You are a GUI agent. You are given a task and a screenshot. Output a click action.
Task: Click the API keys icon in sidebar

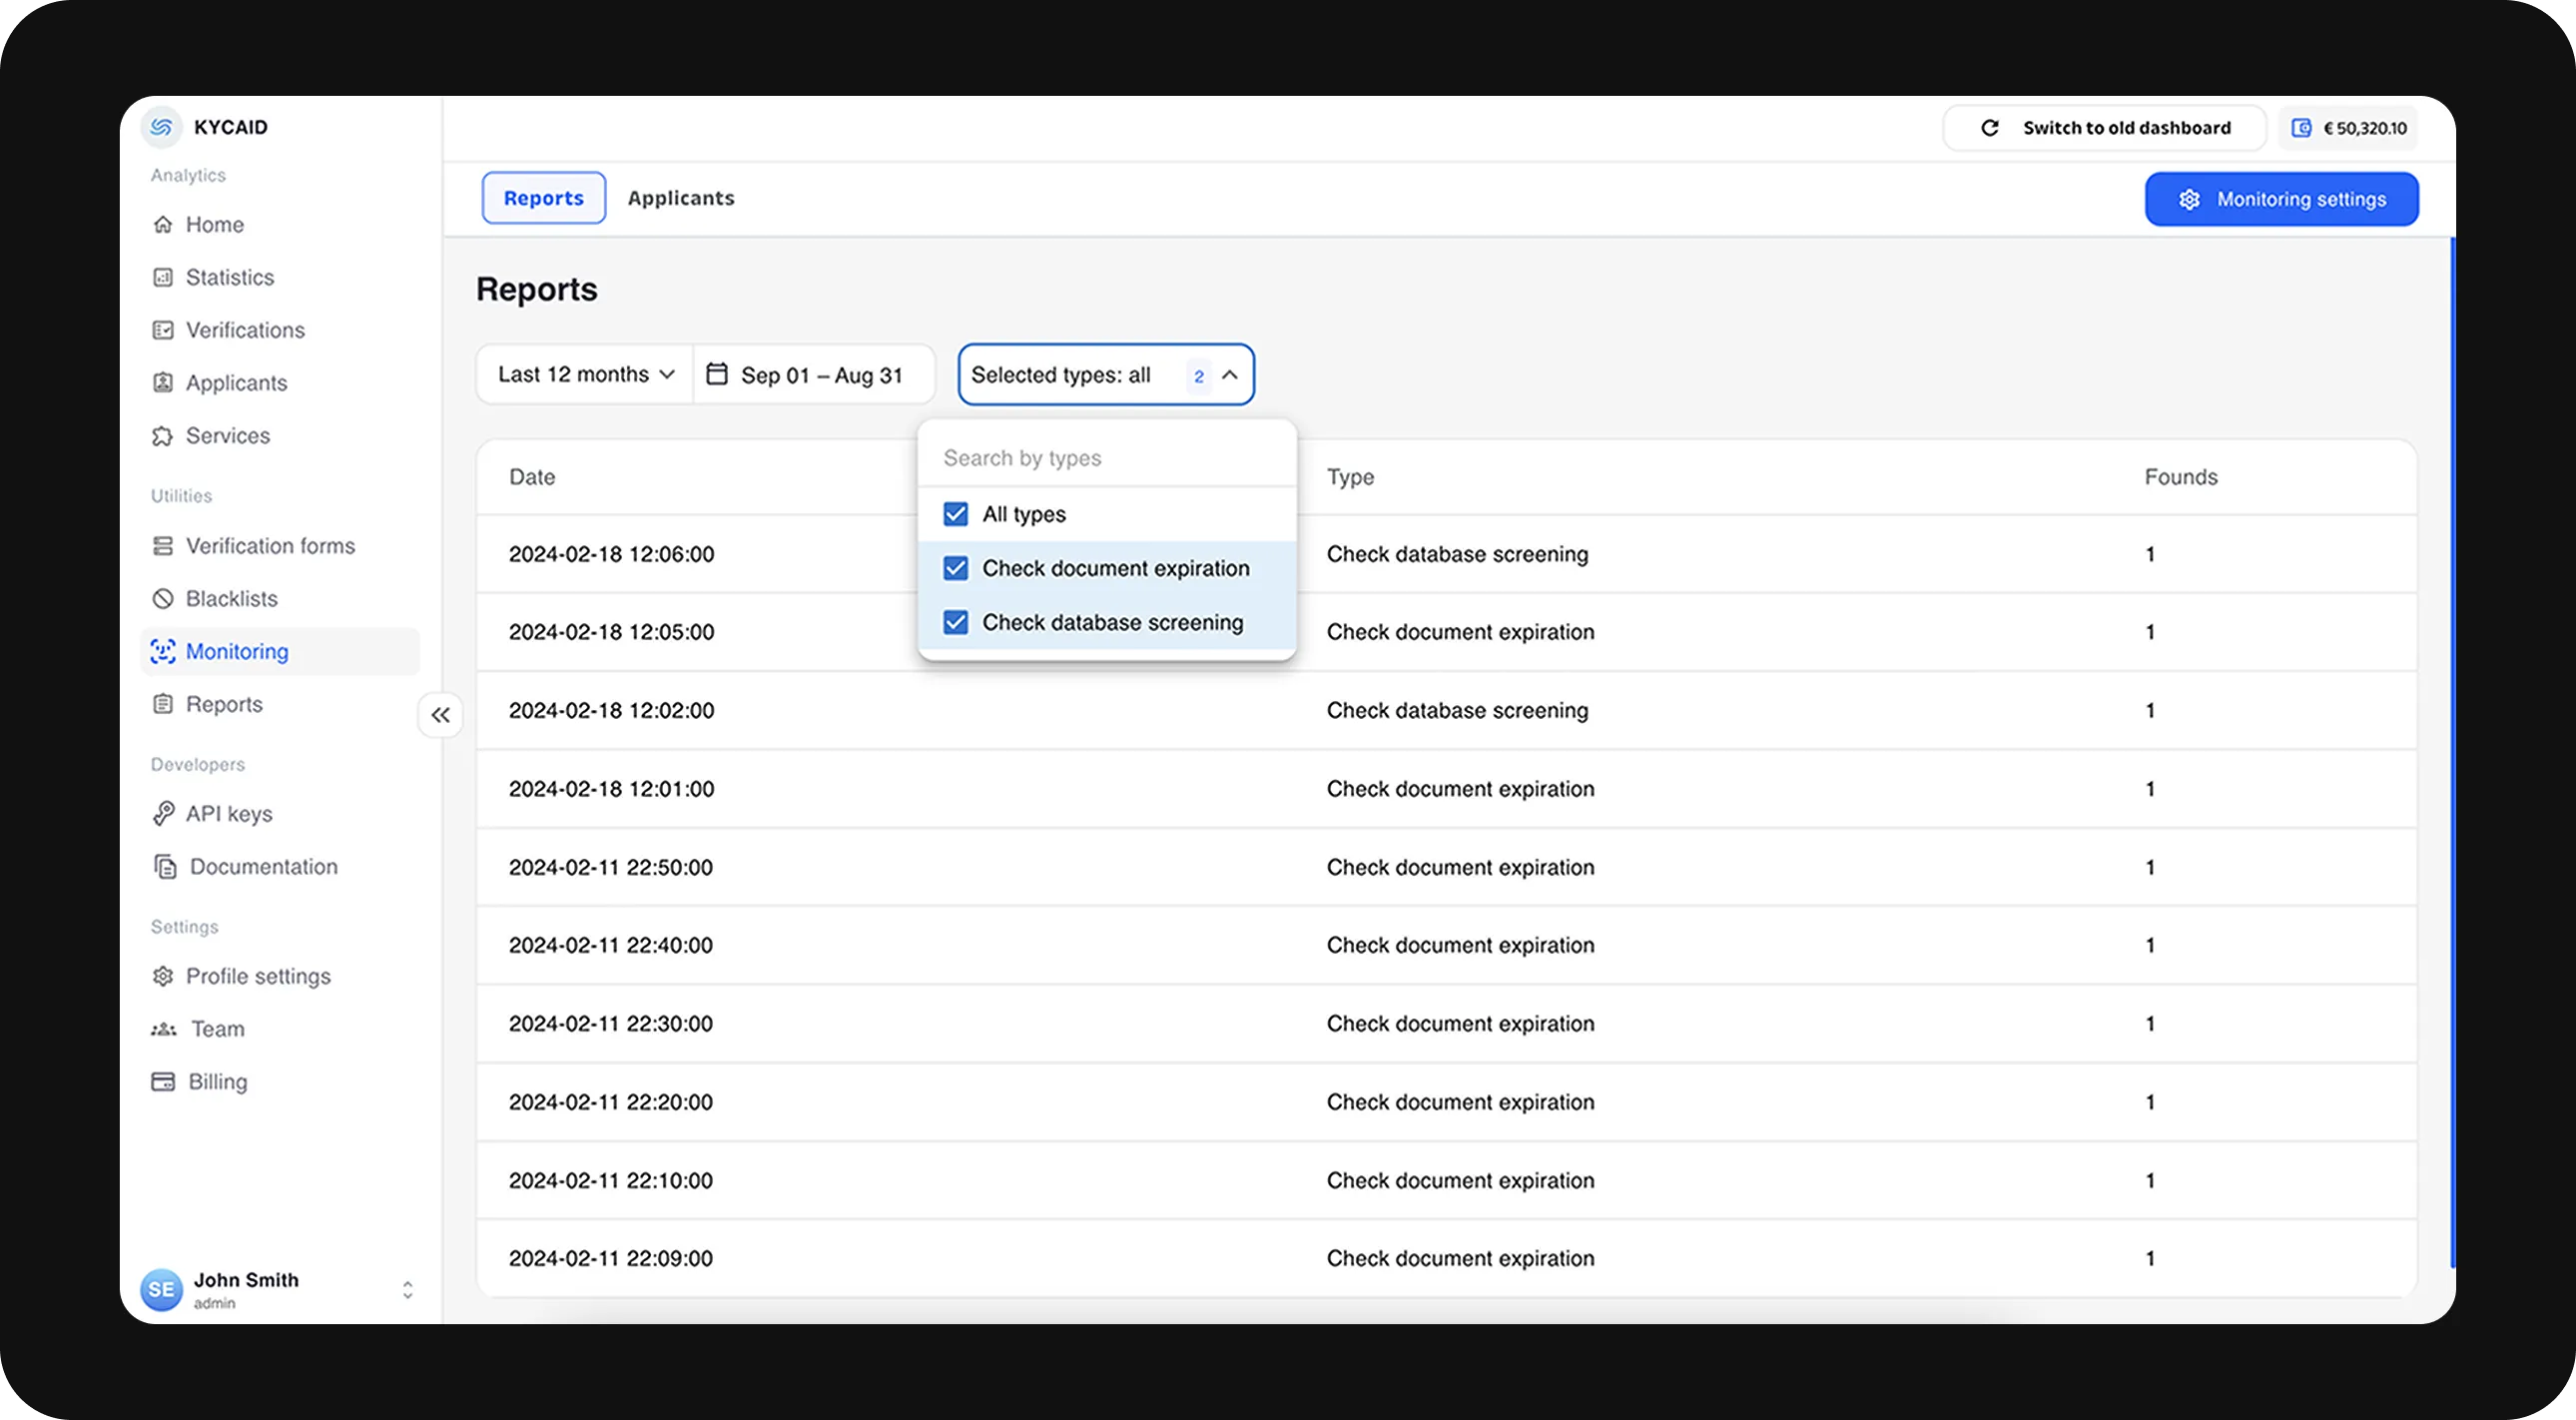[x=165, y=813]
